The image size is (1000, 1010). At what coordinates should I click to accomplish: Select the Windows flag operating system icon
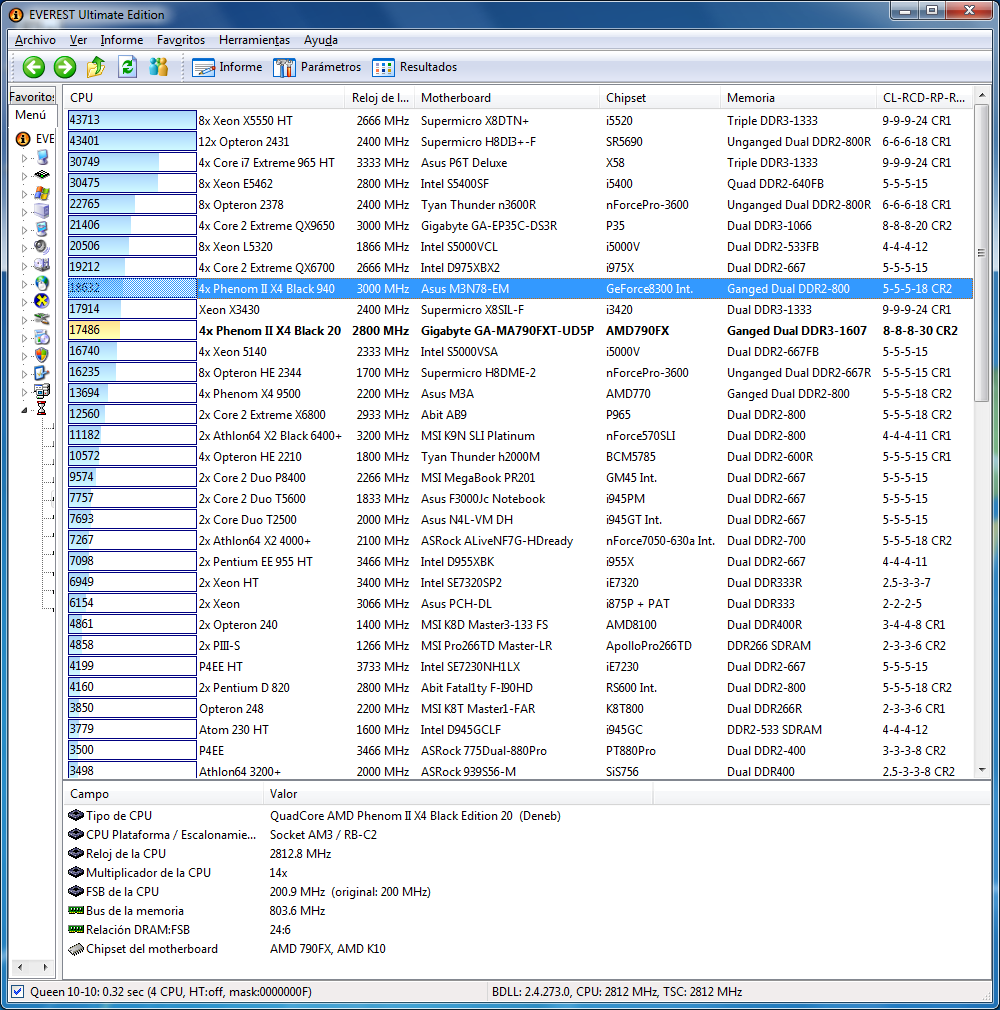tap(42, 192)
